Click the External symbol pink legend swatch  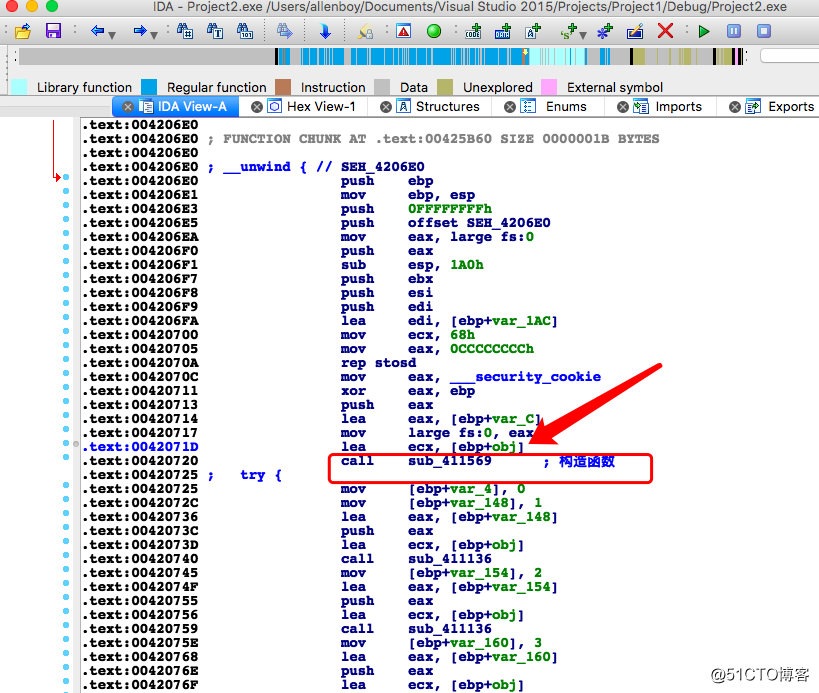click(549, 87)
